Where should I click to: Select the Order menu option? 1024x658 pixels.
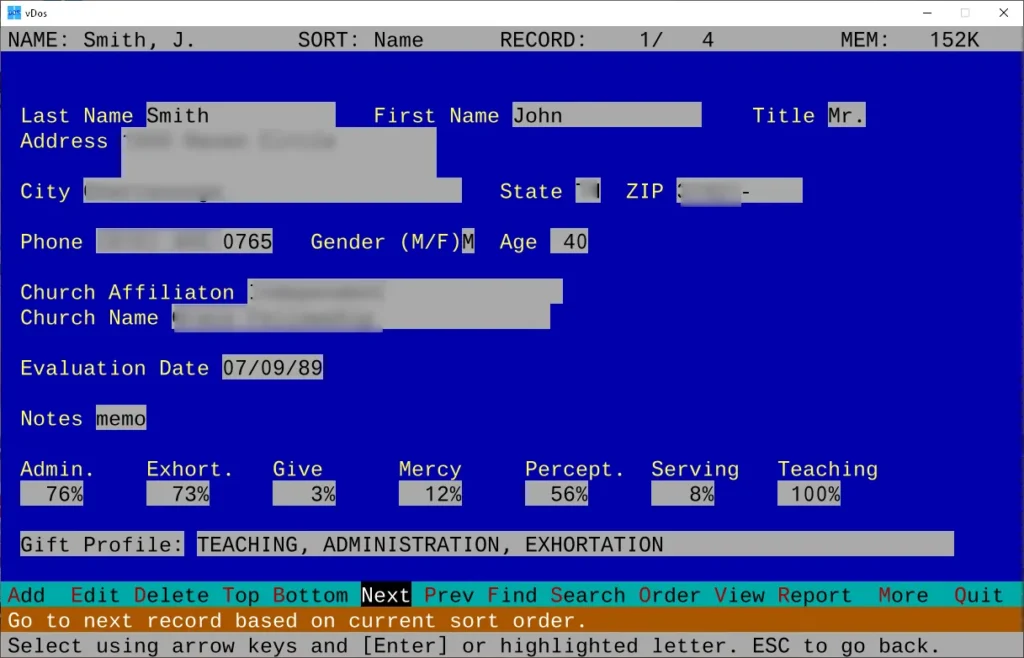670,595
